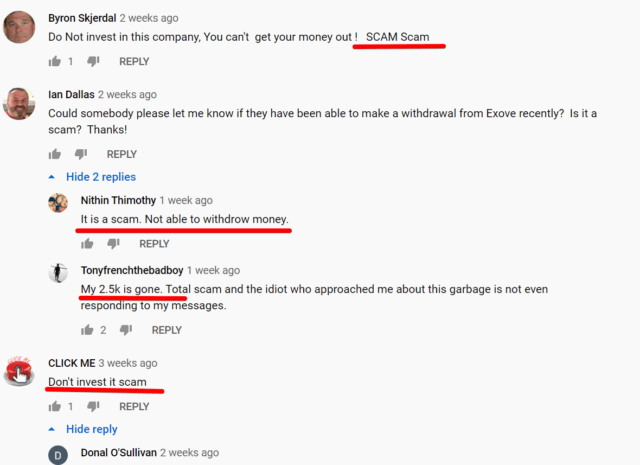
Task: Thumbs up Nithin Thimothy's reply
Action: (87, 244)
